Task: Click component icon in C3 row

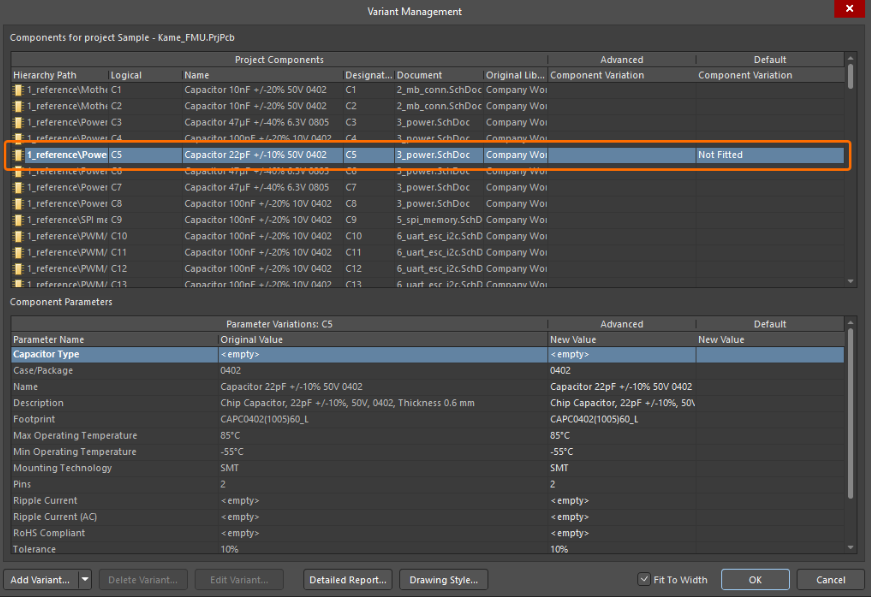Action: (18, 122)
